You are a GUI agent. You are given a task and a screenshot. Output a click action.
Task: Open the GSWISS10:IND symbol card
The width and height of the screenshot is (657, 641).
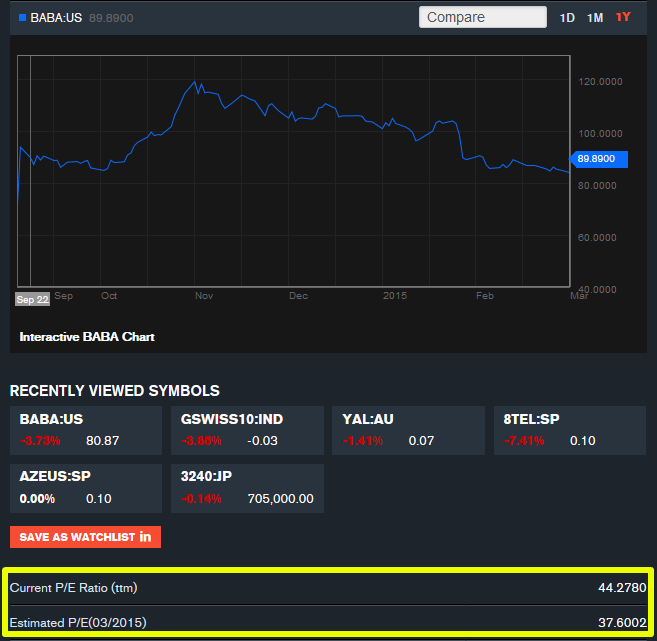(247, 430)
